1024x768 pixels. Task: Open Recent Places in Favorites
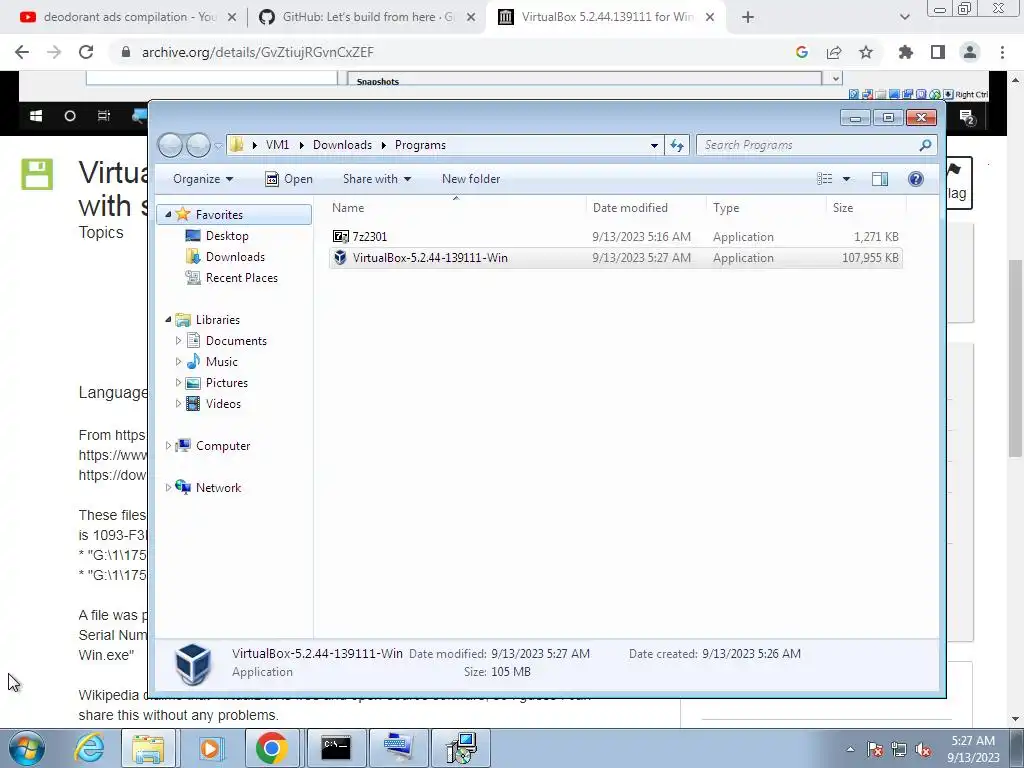click(242, 278)
